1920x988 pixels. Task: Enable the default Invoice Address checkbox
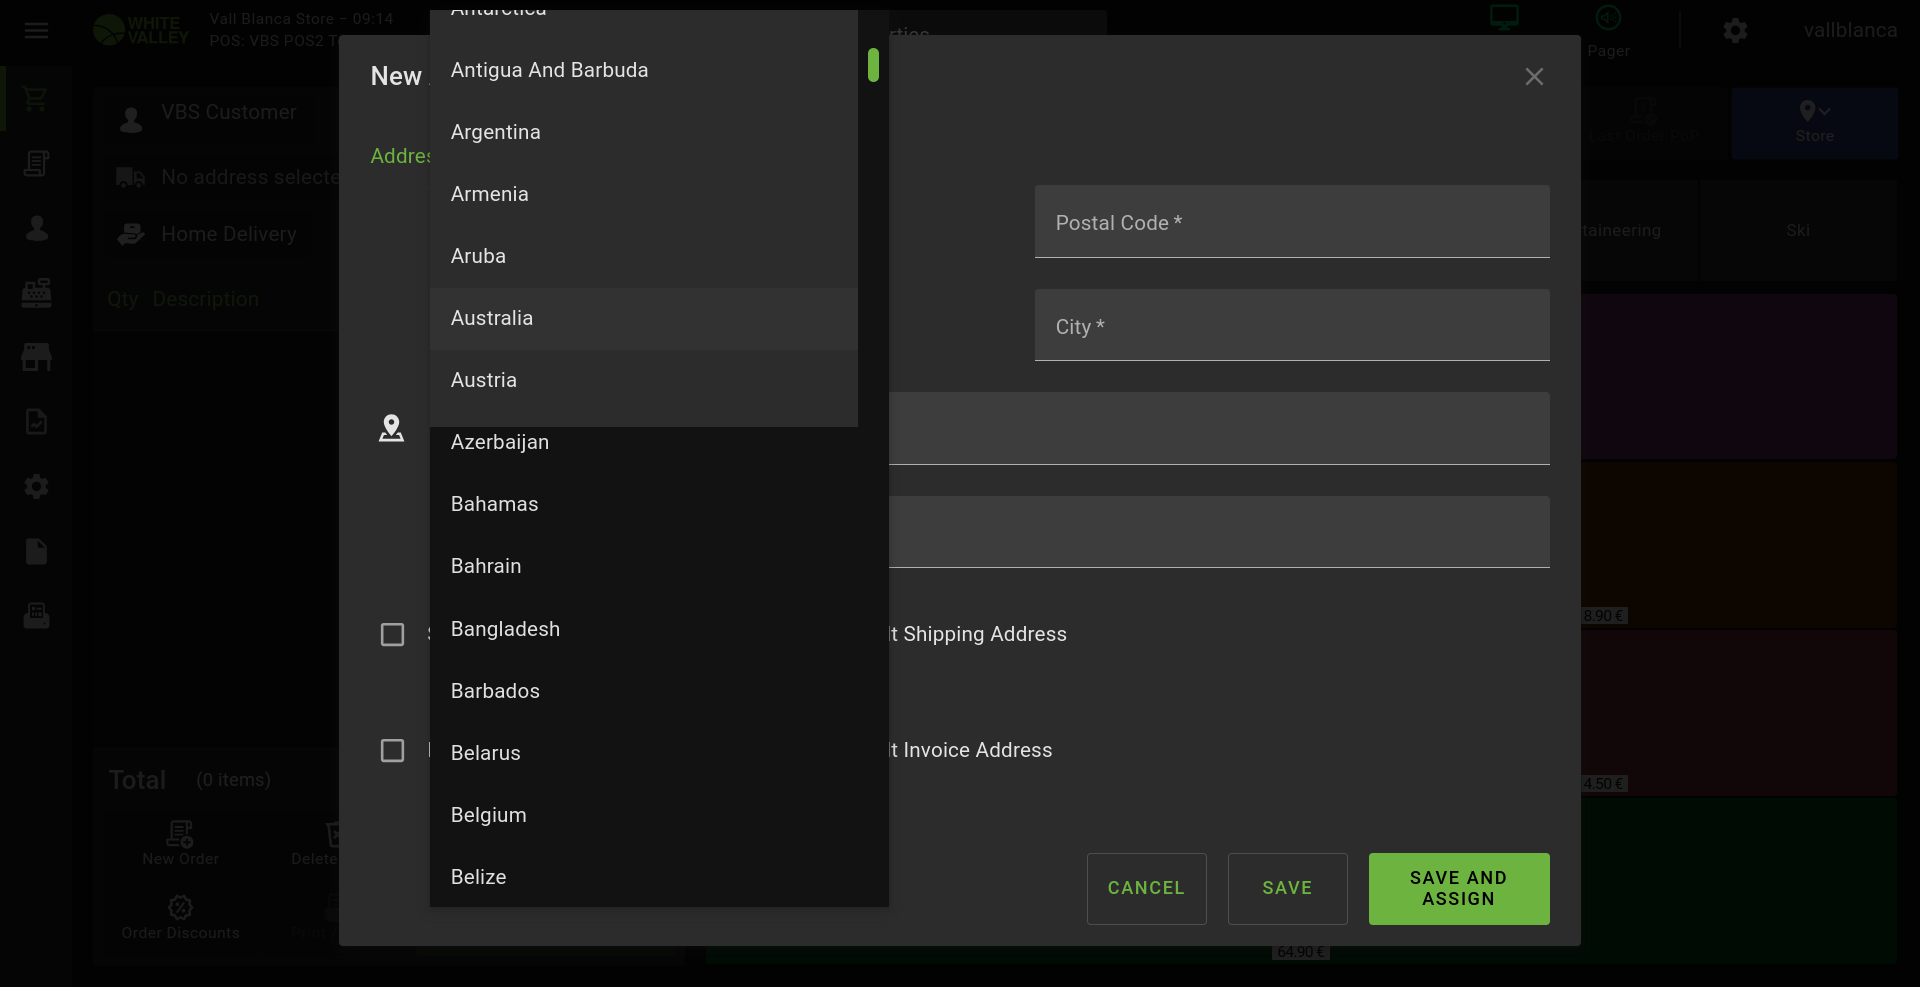click(x=392, y=751)
